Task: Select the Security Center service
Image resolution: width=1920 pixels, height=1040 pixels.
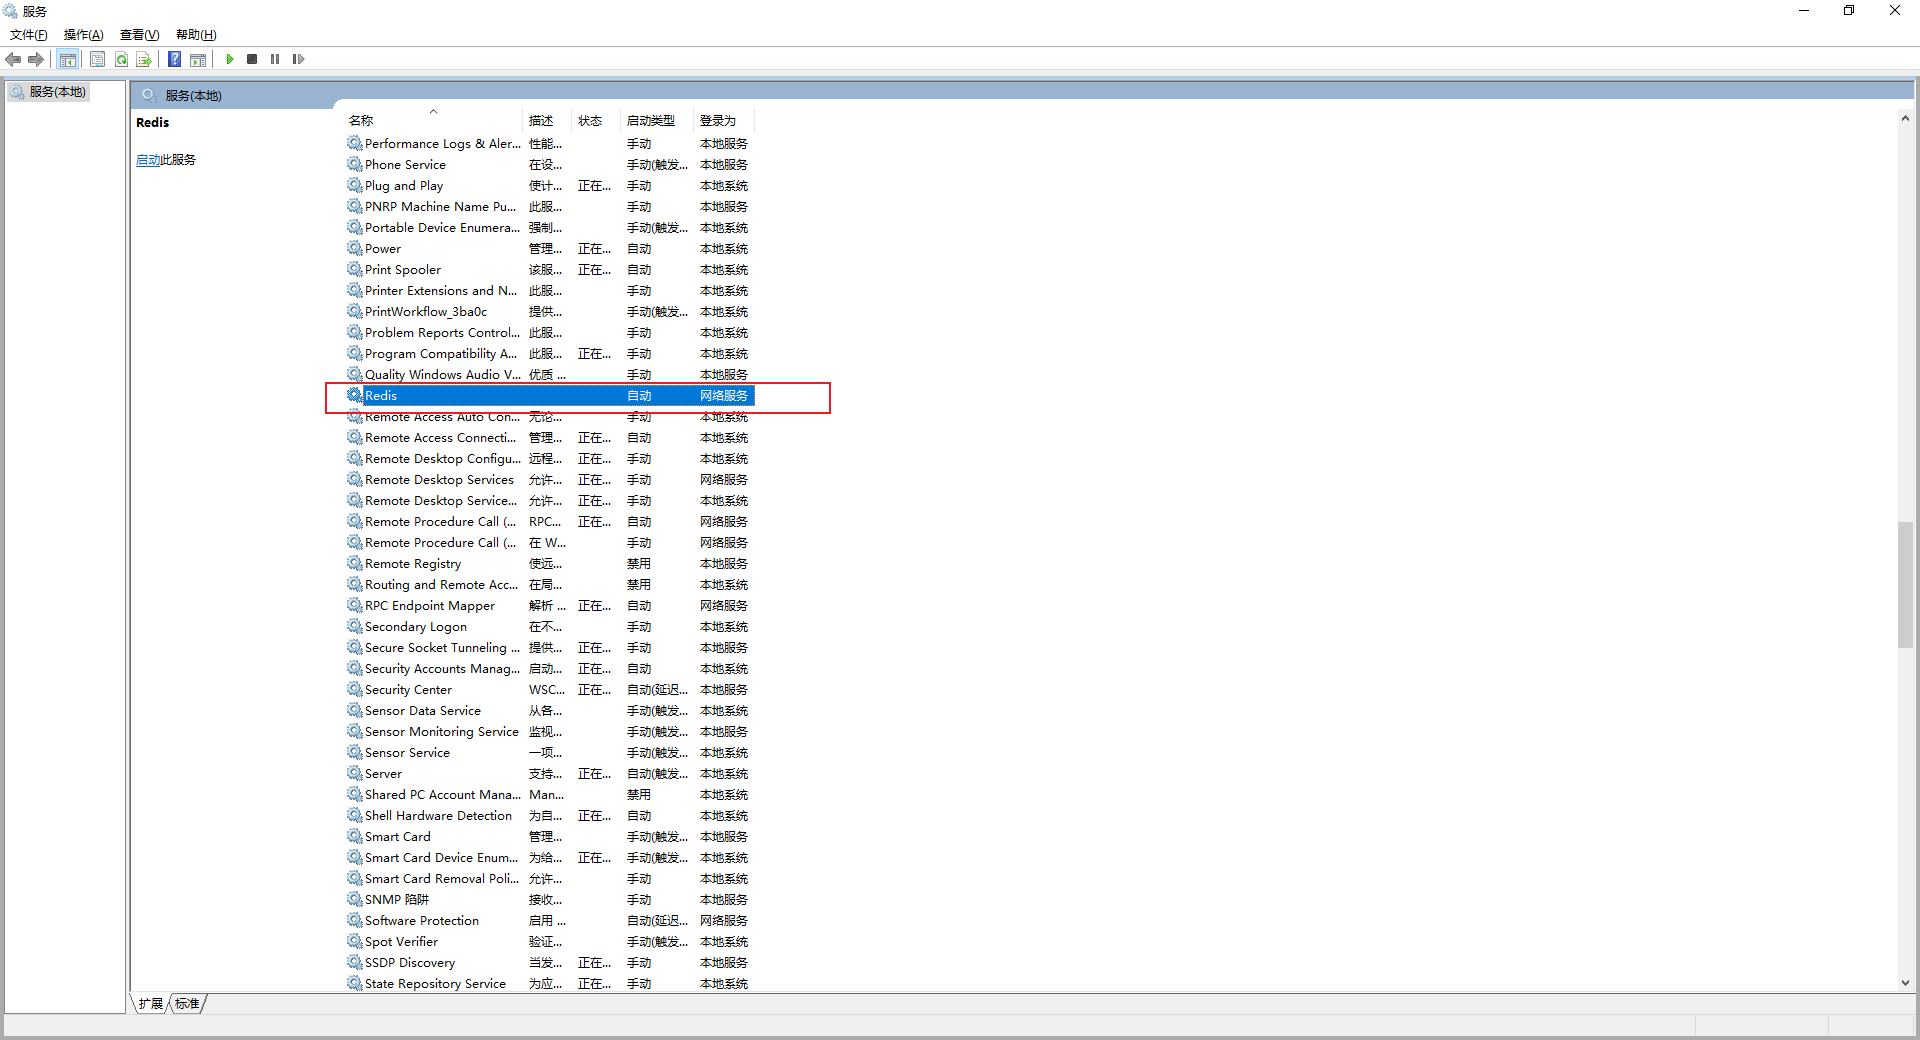Action: pyautogui.click(x=550, y=690)
